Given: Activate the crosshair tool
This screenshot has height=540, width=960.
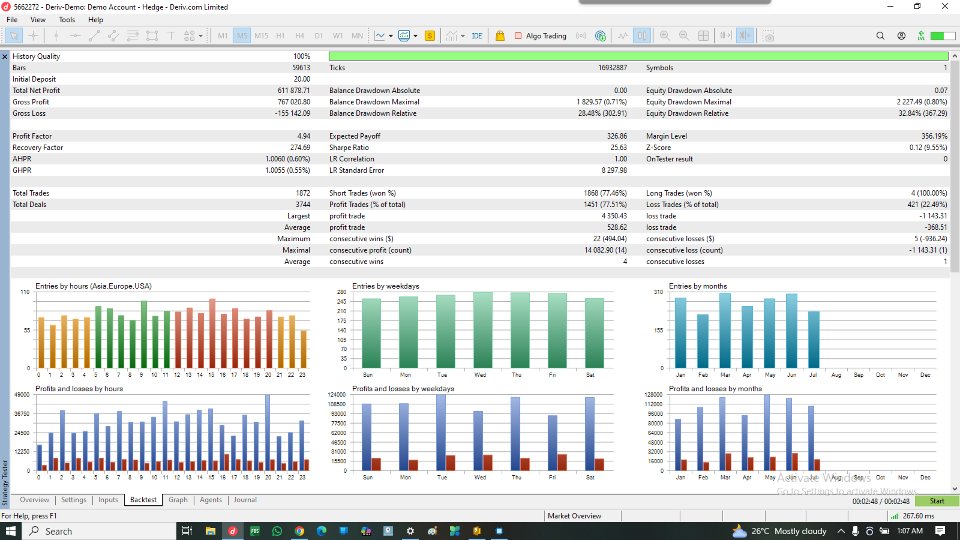Looking at the screenshot, I should [x=33, y=36].
